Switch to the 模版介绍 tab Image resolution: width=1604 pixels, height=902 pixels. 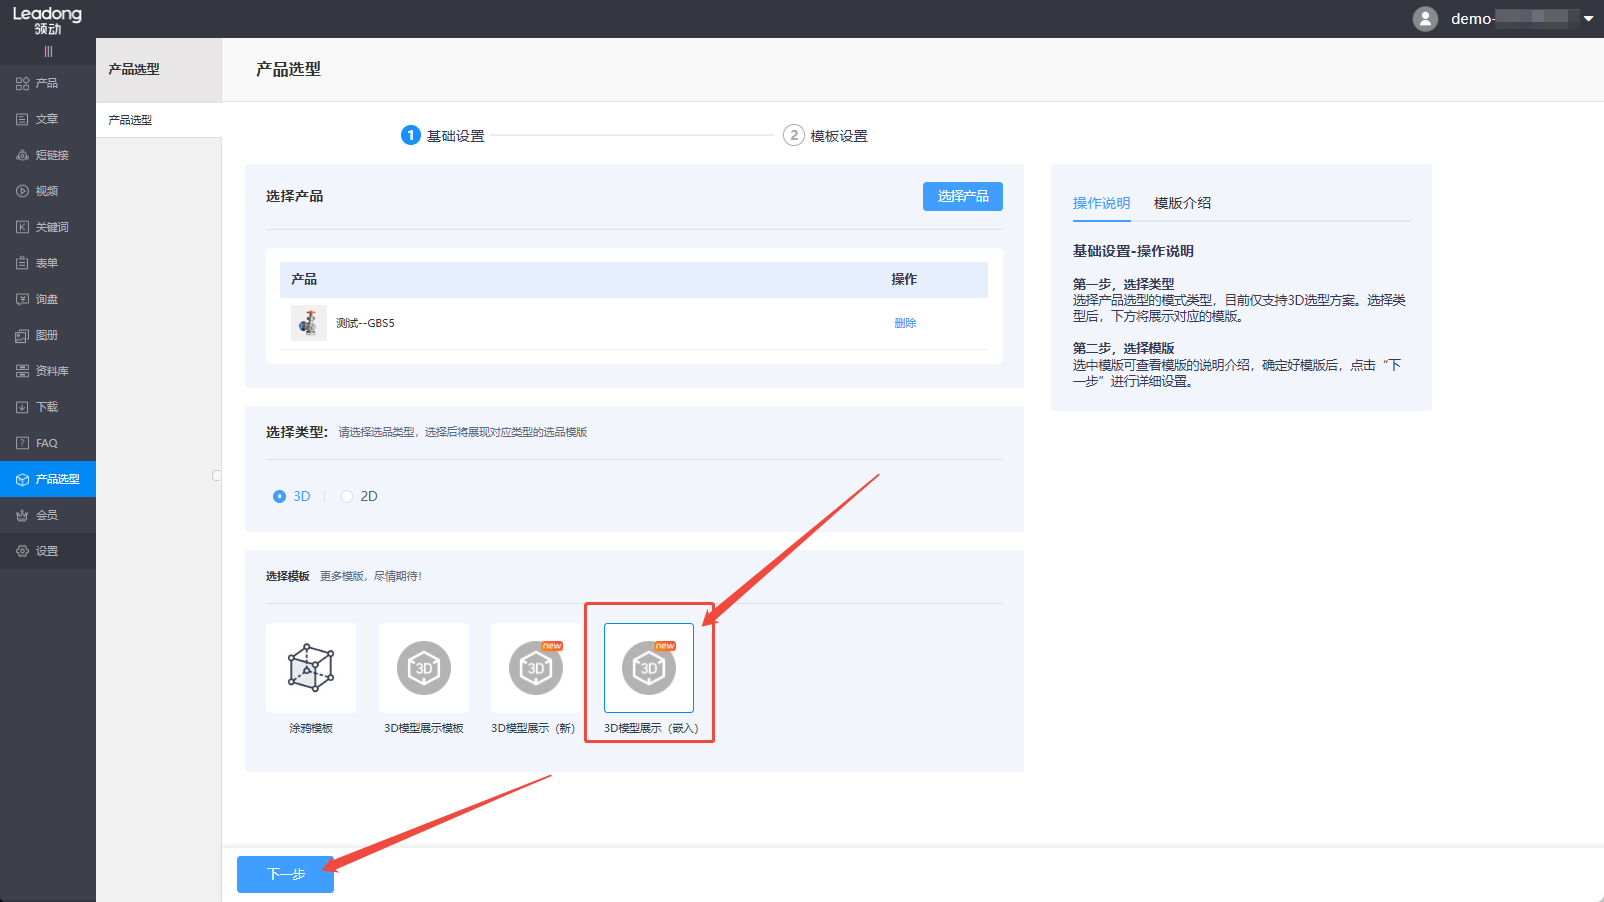pos(1182,203)
